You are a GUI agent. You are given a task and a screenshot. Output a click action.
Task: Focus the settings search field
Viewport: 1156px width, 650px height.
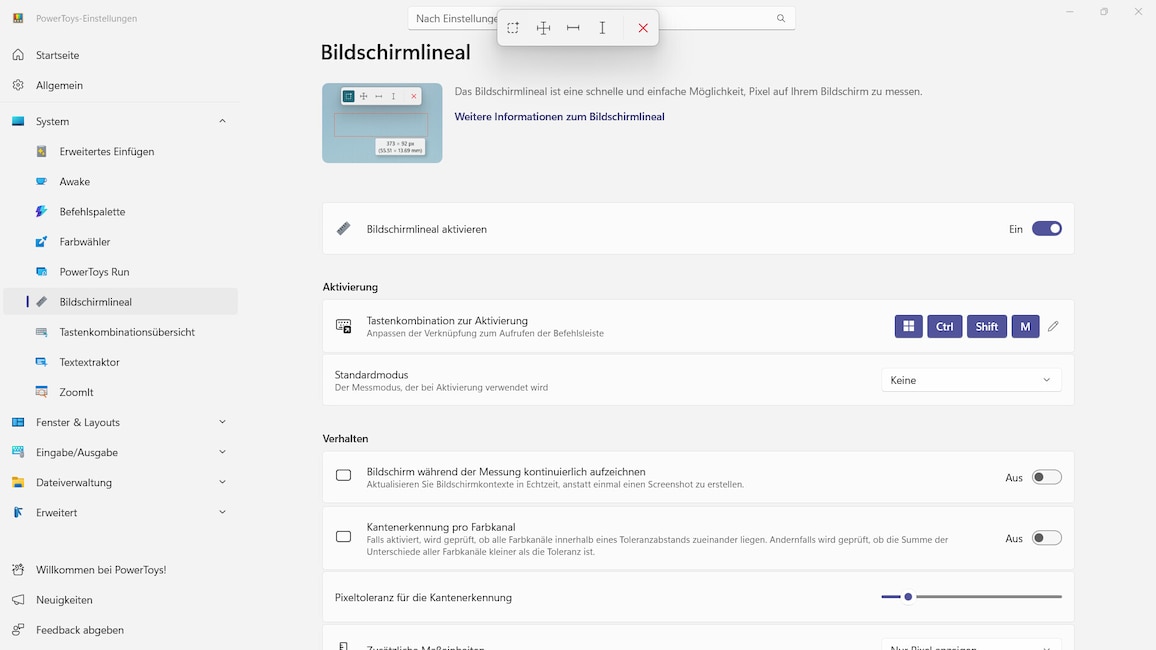(x=601, y=18)
